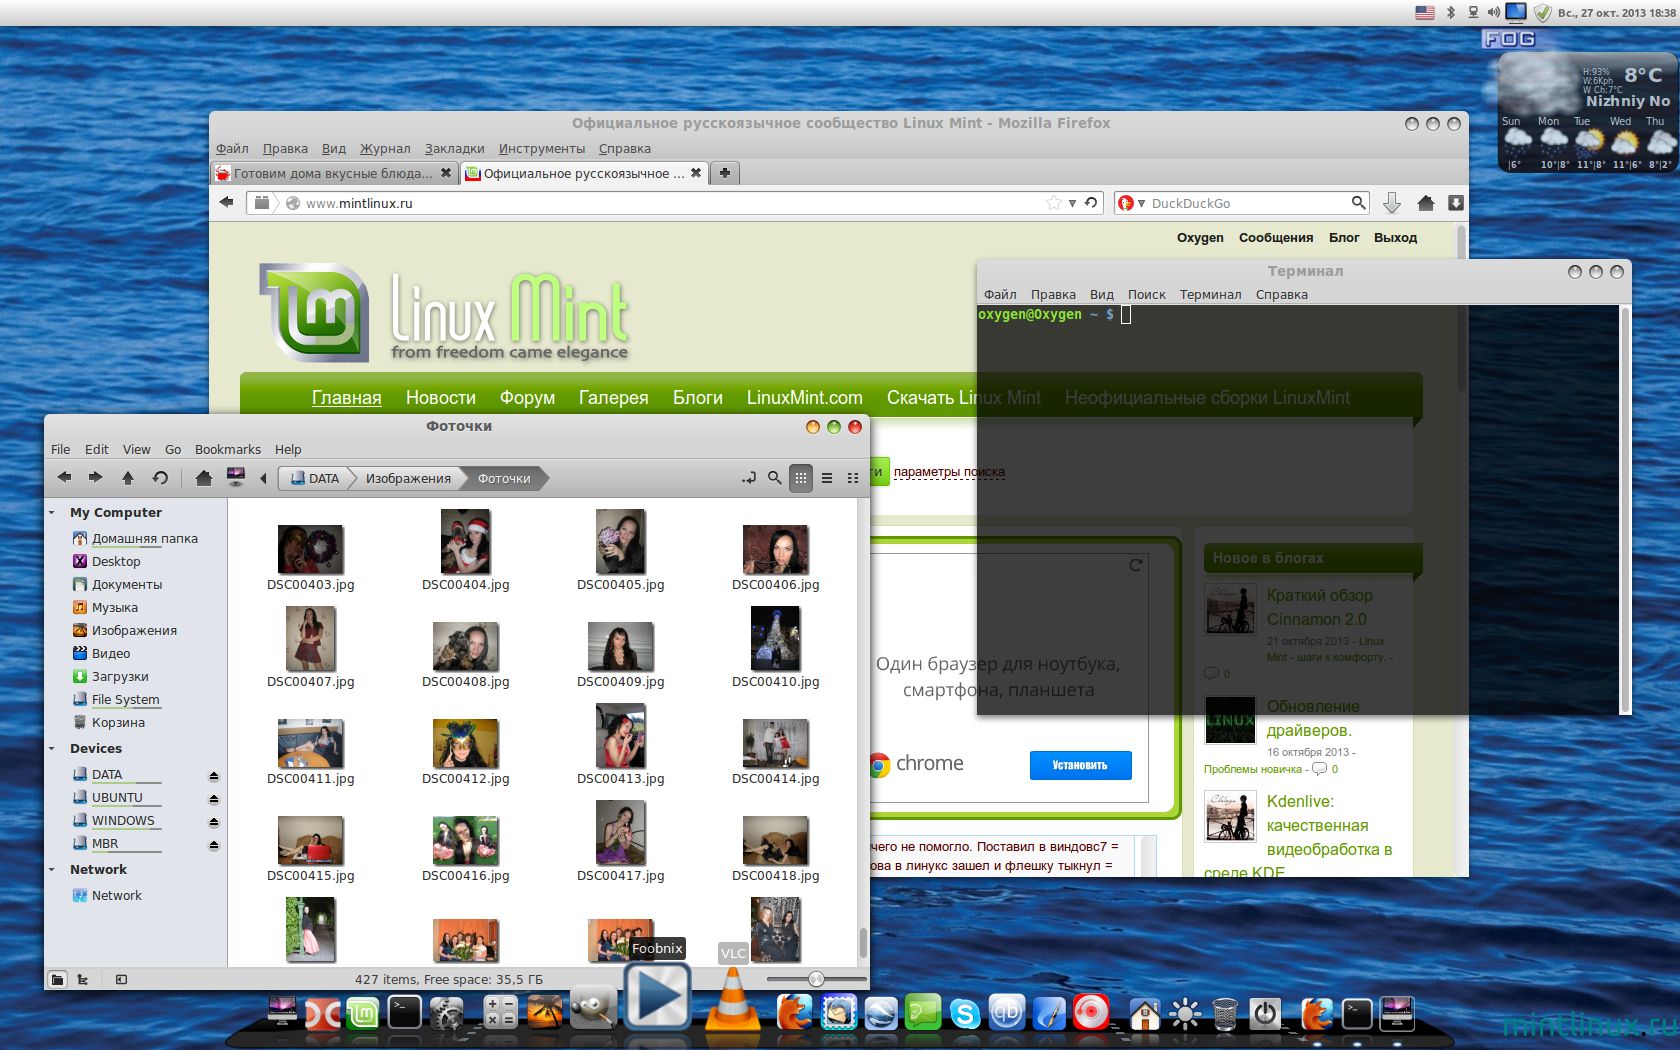Reload page in Firefox address bar
Image resolution: width=1680 pixels, height=1050 pixels.
click(x=1091, y=202)
